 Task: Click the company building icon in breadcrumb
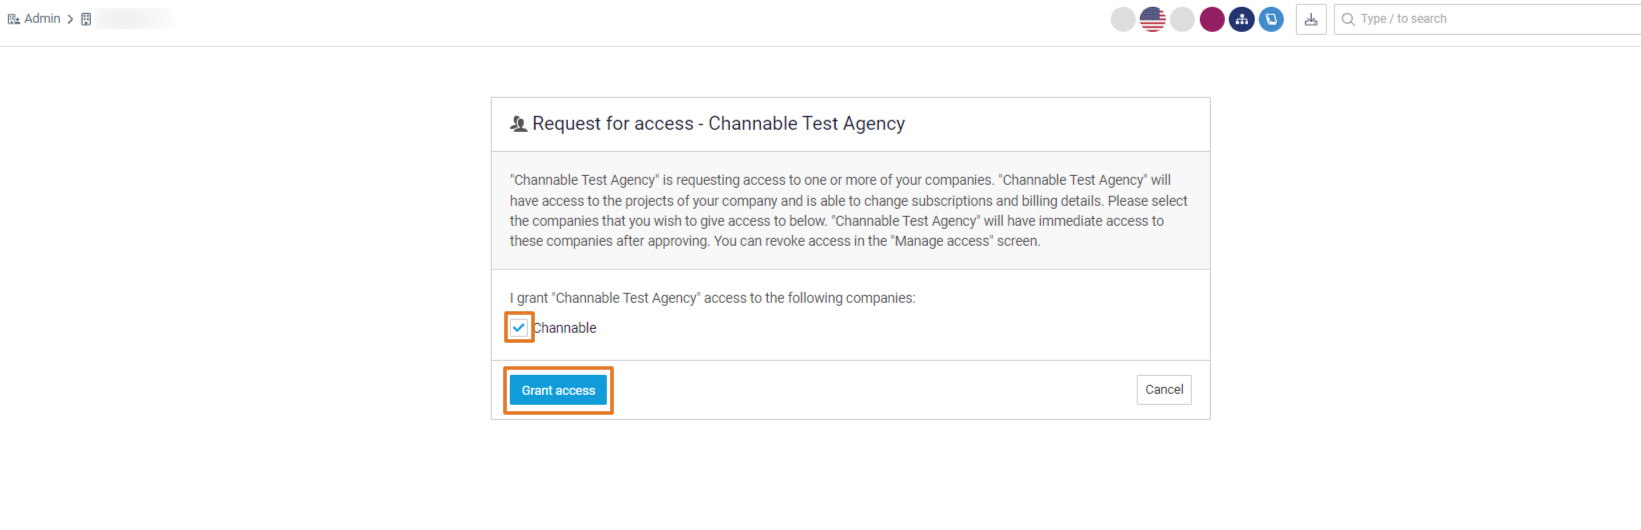click(86, 19)
